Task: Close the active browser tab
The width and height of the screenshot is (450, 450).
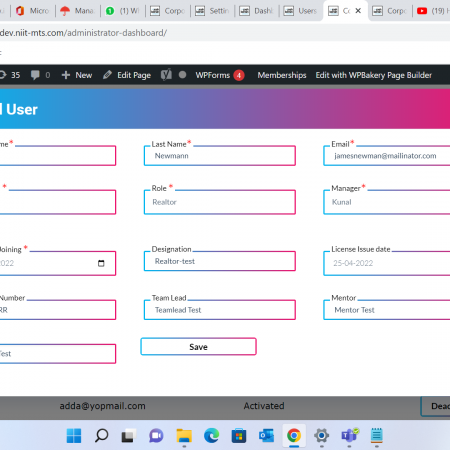Action: point(358,11)
